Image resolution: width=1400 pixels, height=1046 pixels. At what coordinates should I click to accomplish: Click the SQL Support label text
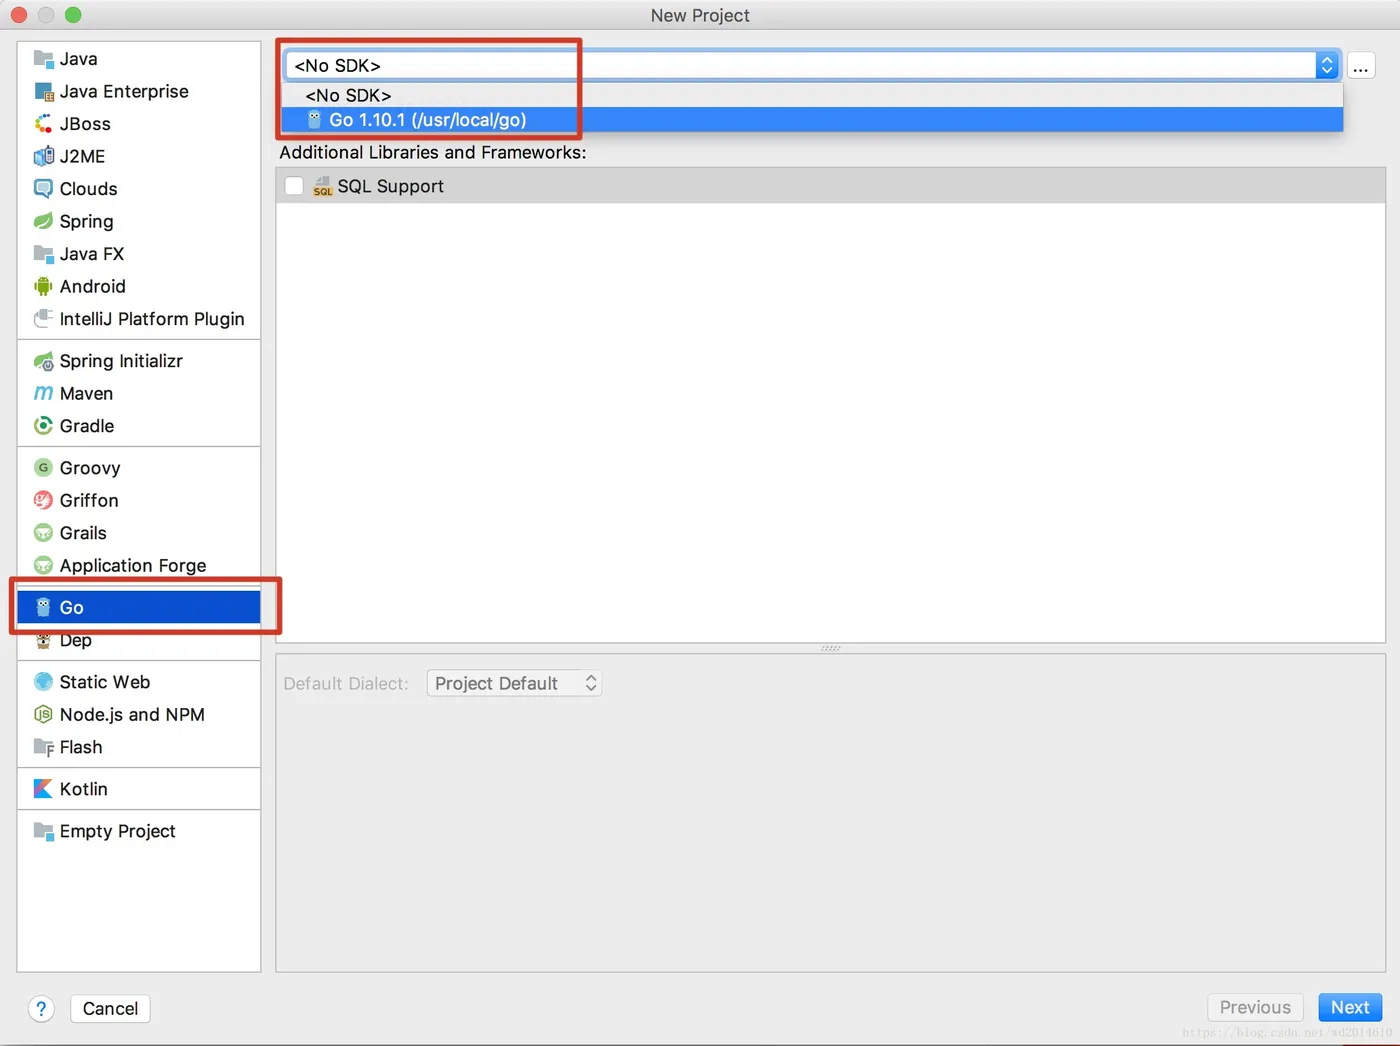tap(391, 186)
